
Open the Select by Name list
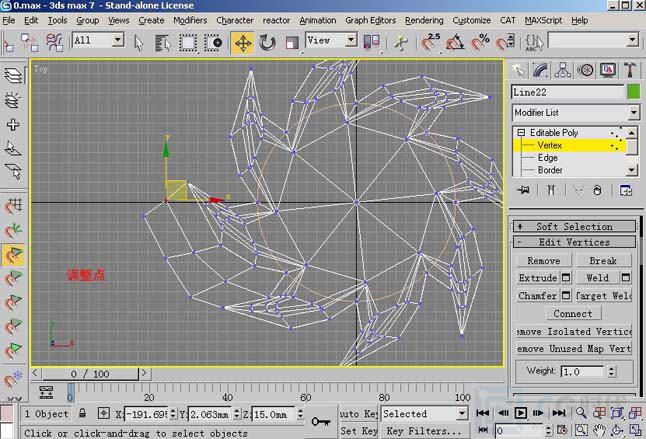pos(163,43)
